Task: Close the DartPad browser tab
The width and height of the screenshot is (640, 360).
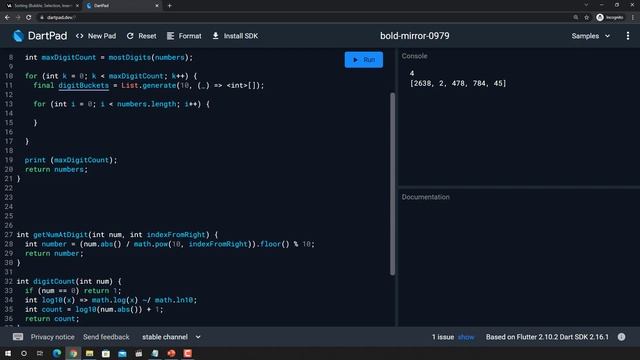Action: [x=157, y=6]
